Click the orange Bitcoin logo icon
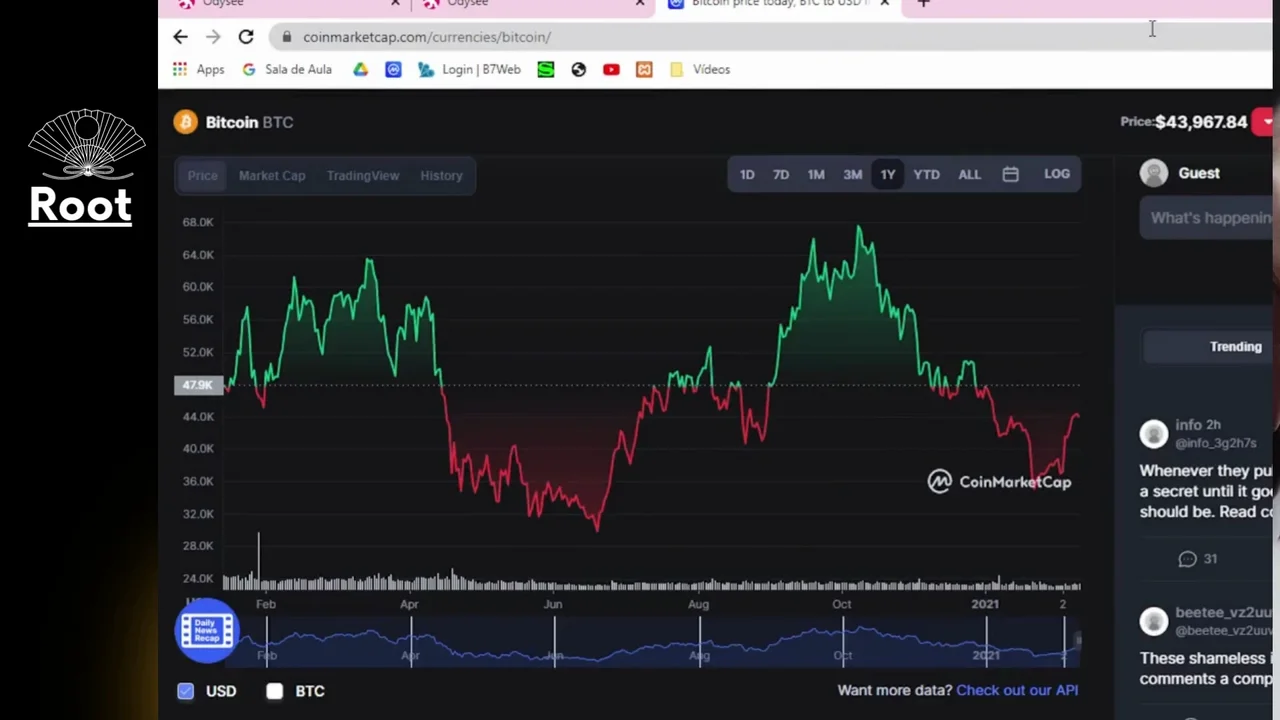The width and height of the screenshot is (1280, 720). pyautogui.click(x=185, y=122)
